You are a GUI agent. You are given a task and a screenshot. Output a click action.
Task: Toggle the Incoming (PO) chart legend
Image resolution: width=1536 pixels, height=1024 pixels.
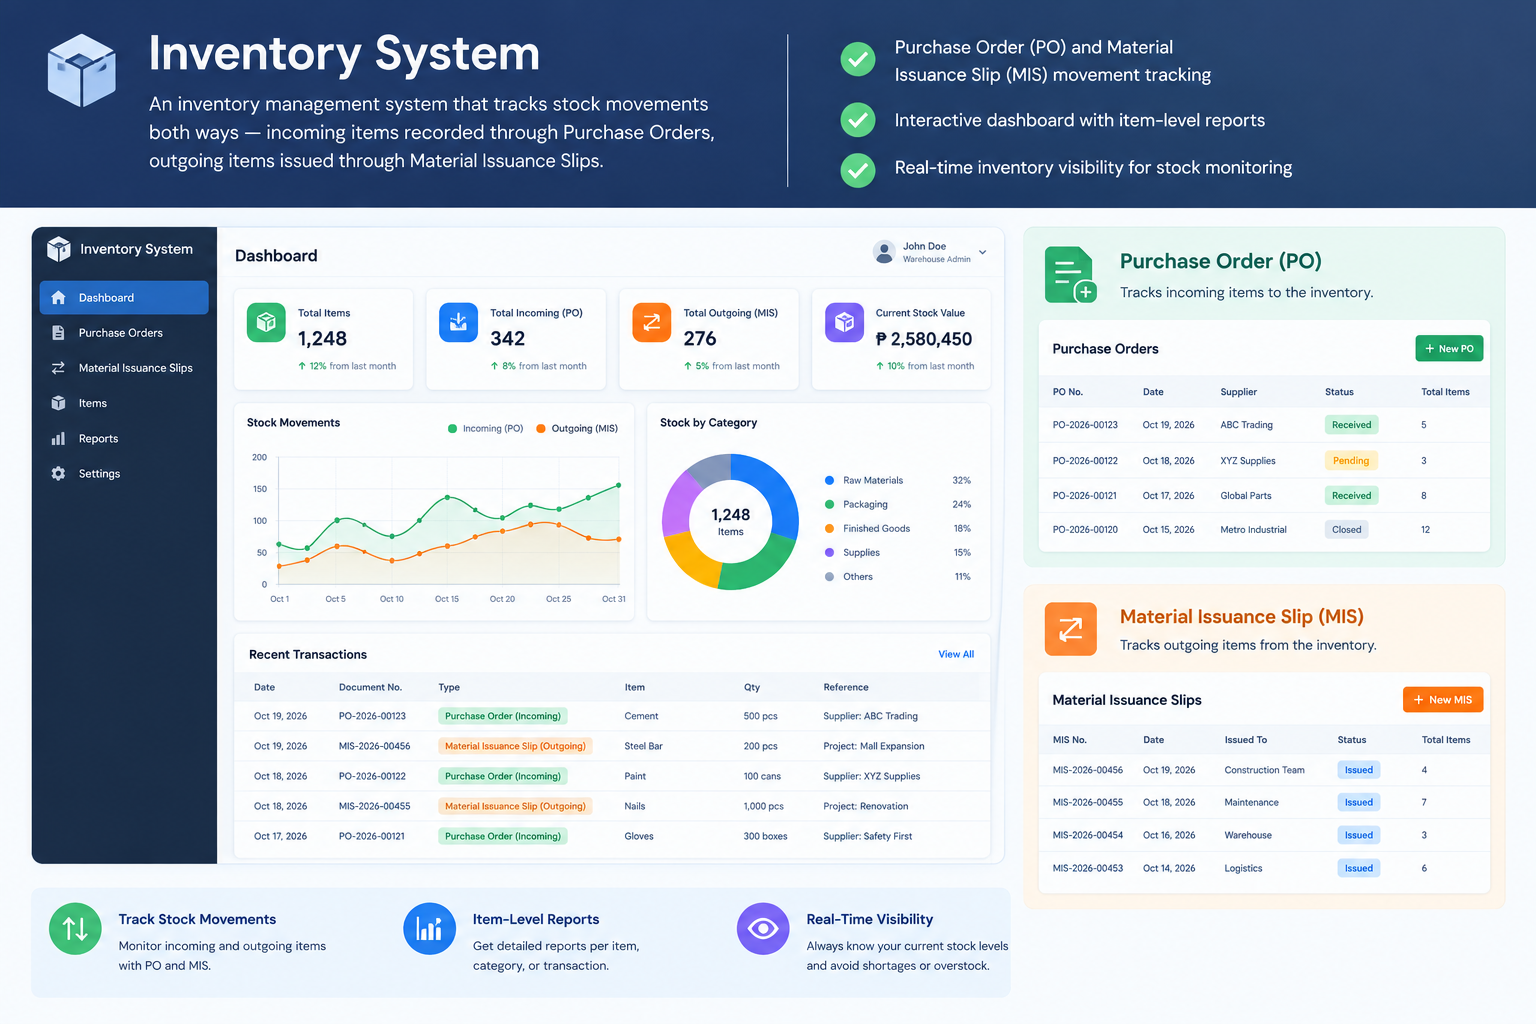pyautogui.click(x=486, y=428)
